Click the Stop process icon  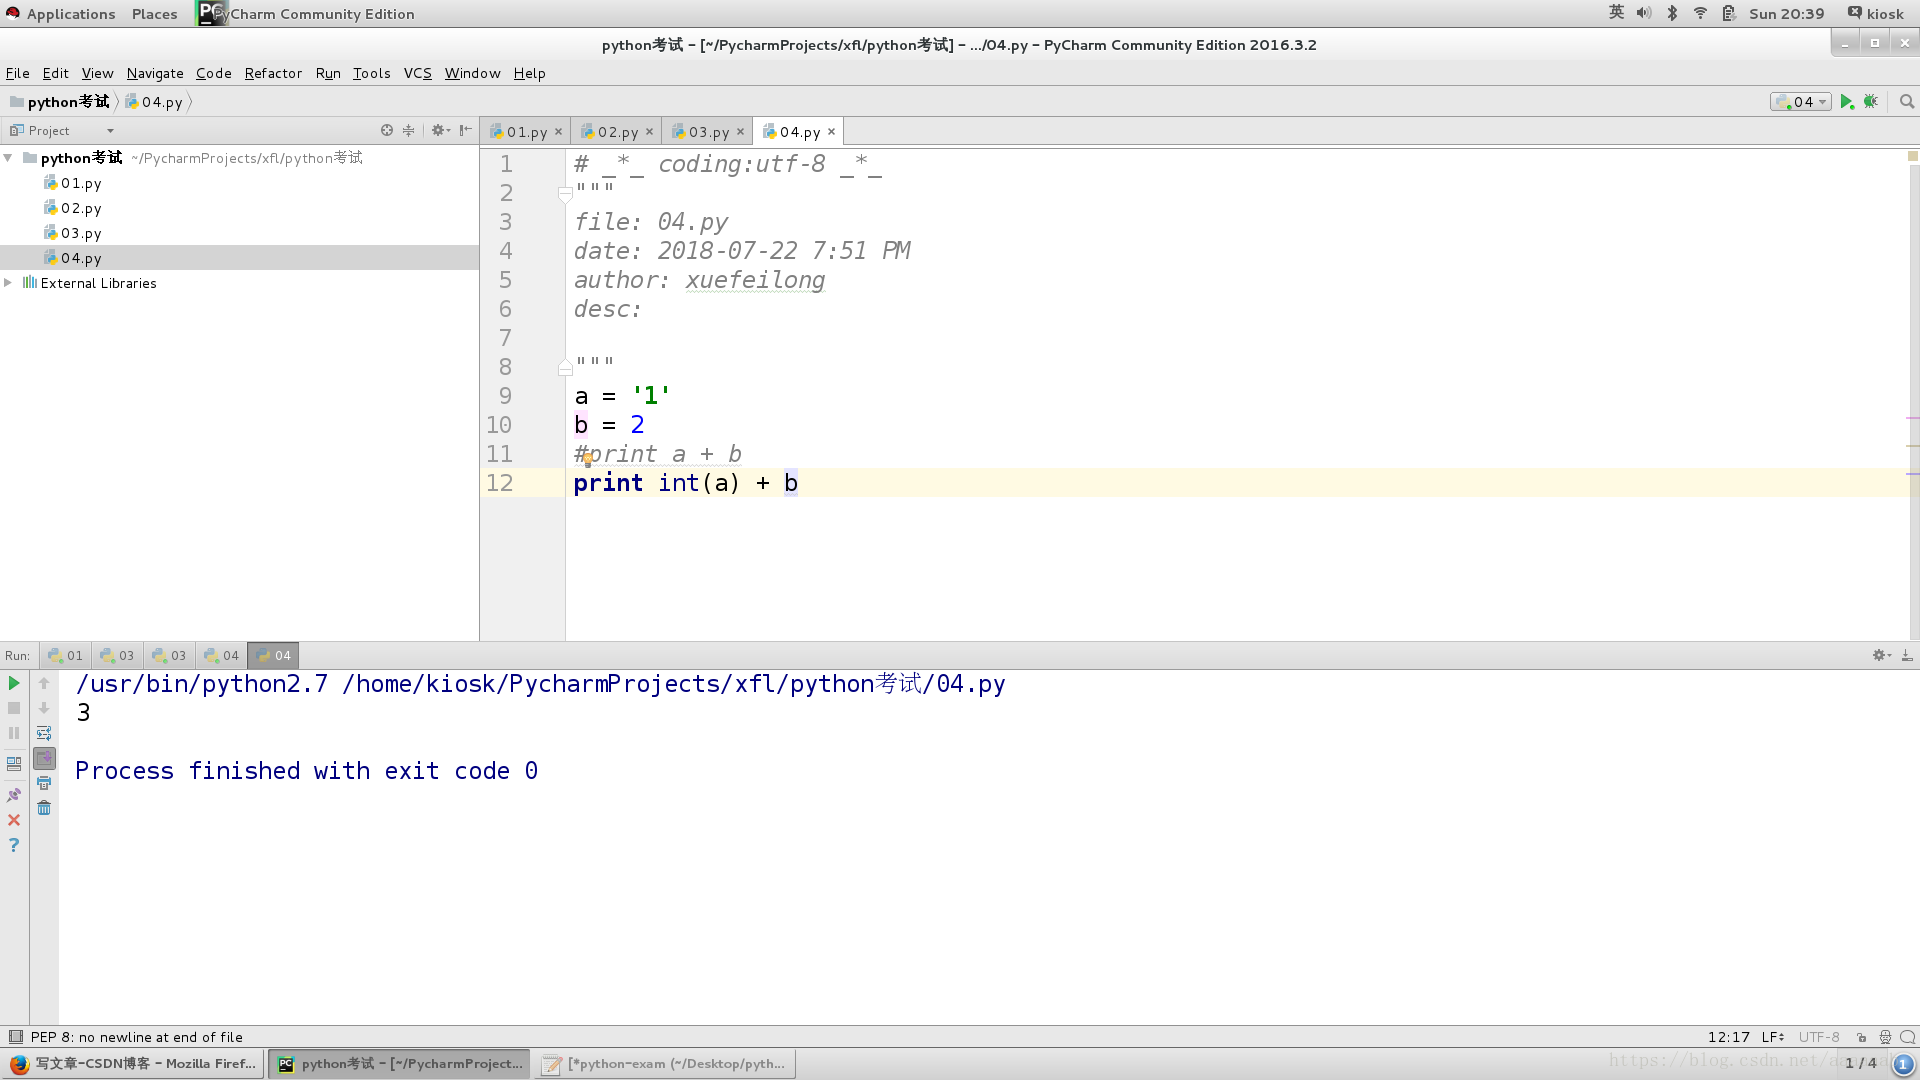pyautogui.click(x=13, y=709)
